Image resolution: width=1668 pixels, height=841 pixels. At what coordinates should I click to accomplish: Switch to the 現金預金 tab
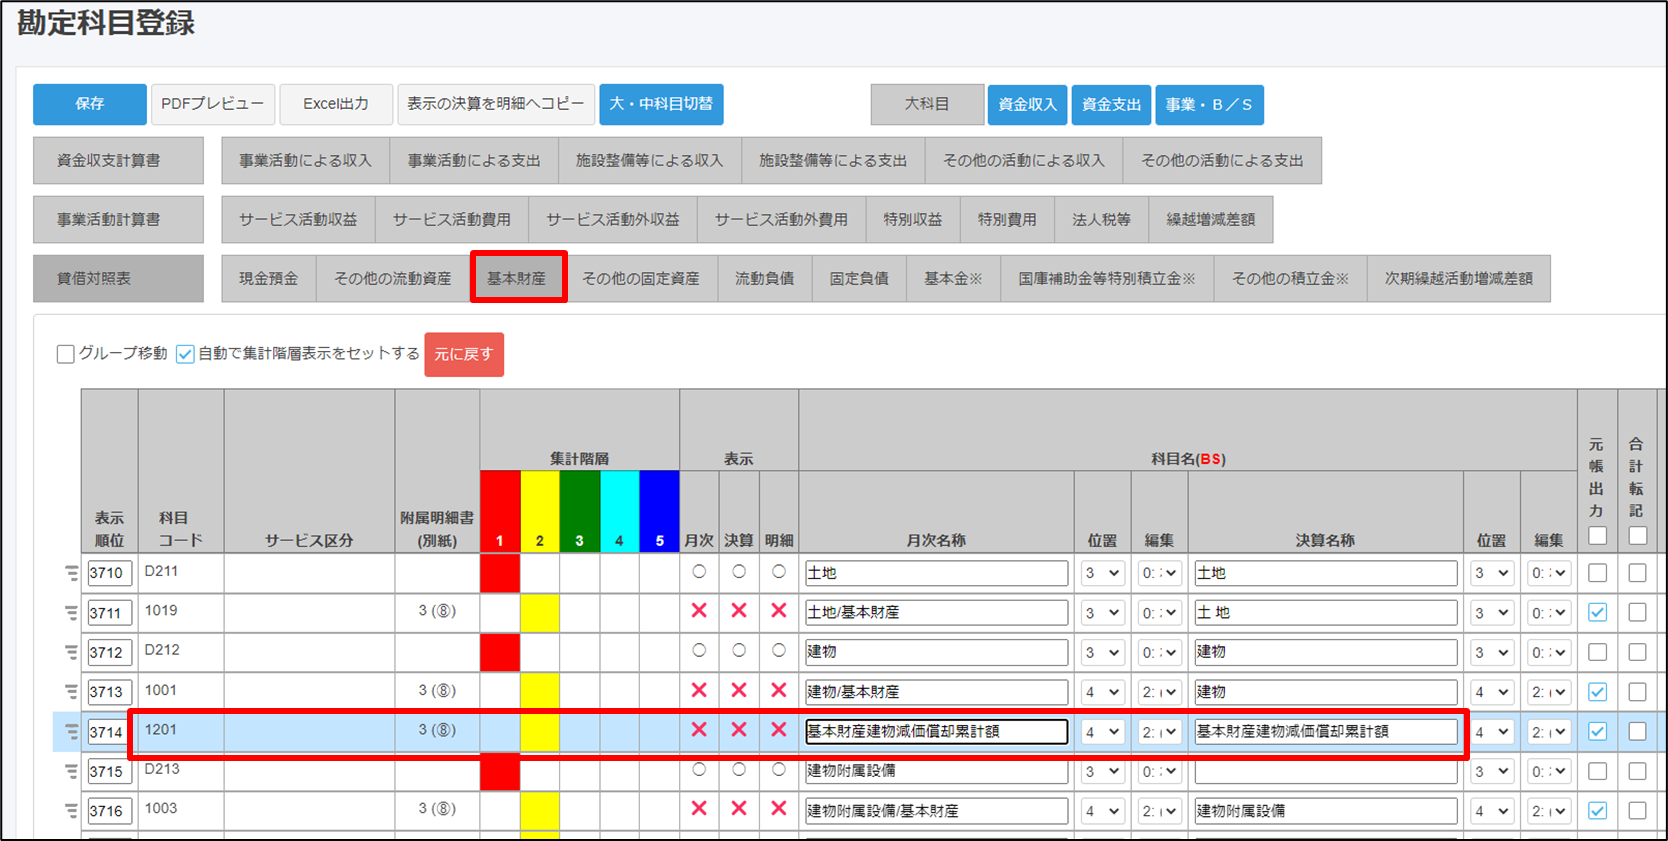click(x=268, y=278)
